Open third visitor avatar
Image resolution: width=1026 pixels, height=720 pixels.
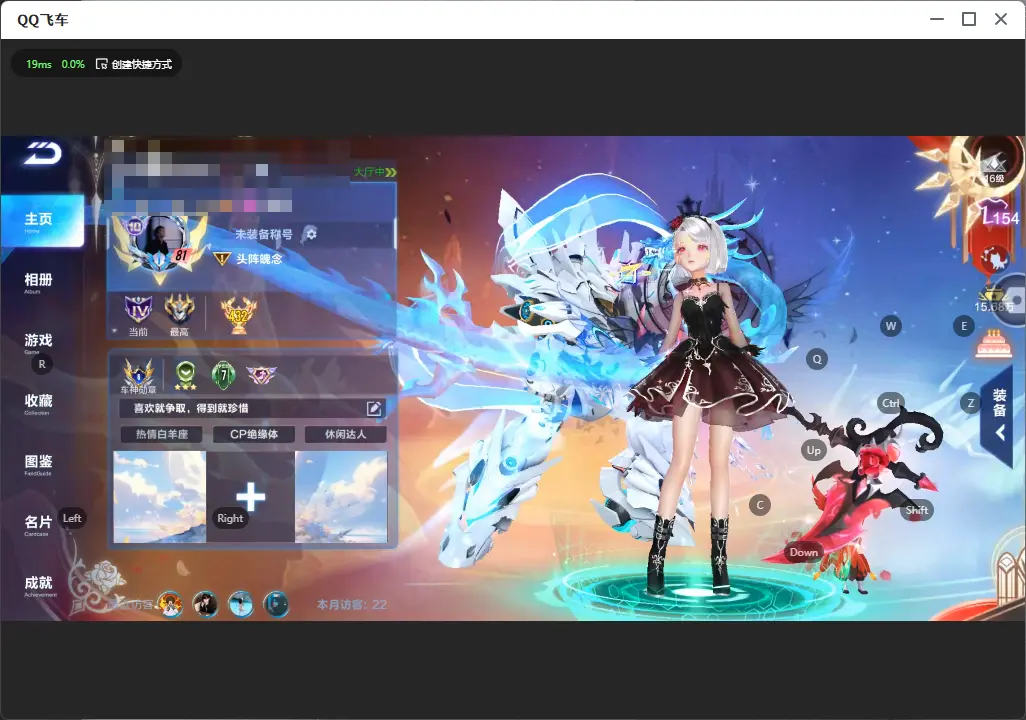[x=241, y=603]
